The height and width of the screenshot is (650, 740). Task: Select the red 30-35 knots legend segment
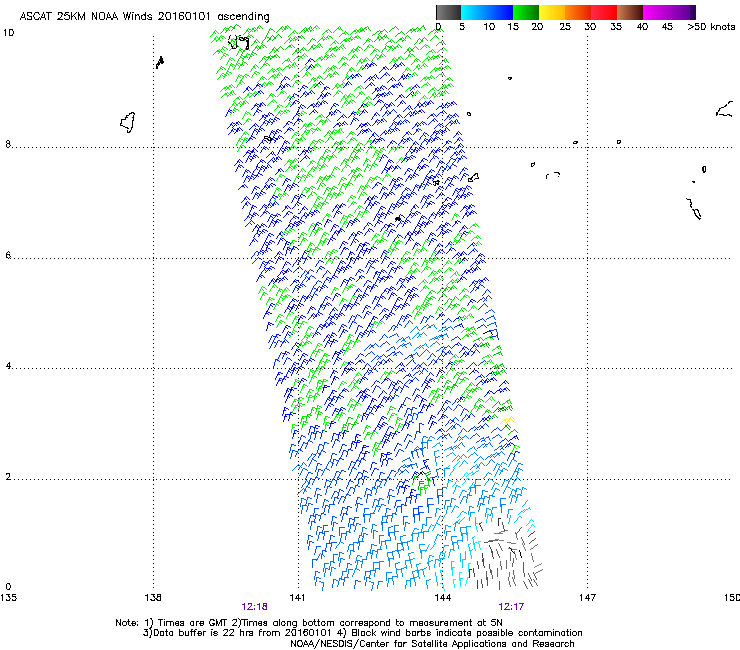(x=604, y=12)
